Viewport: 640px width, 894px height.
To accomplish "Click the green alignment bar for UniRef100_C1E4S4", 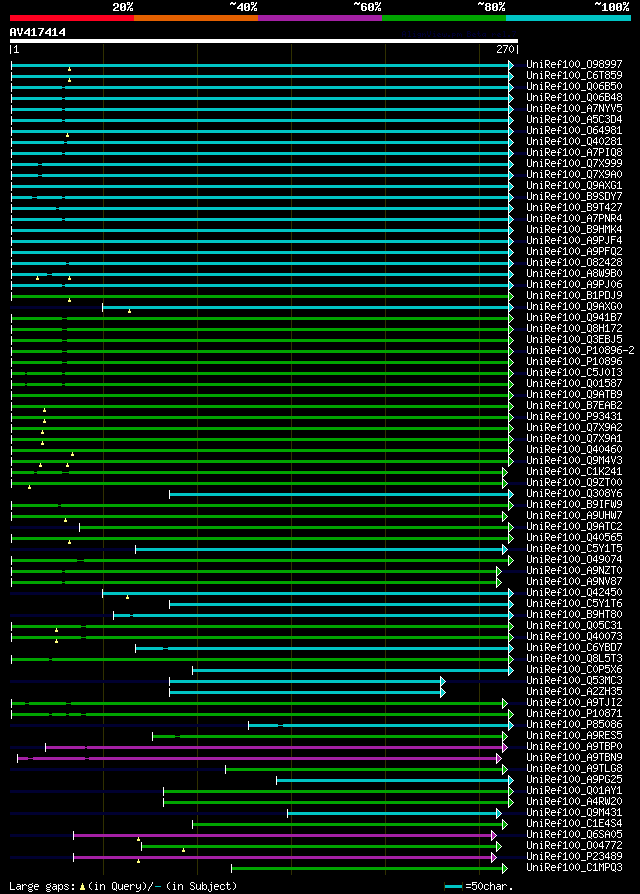I will point(350,824).
